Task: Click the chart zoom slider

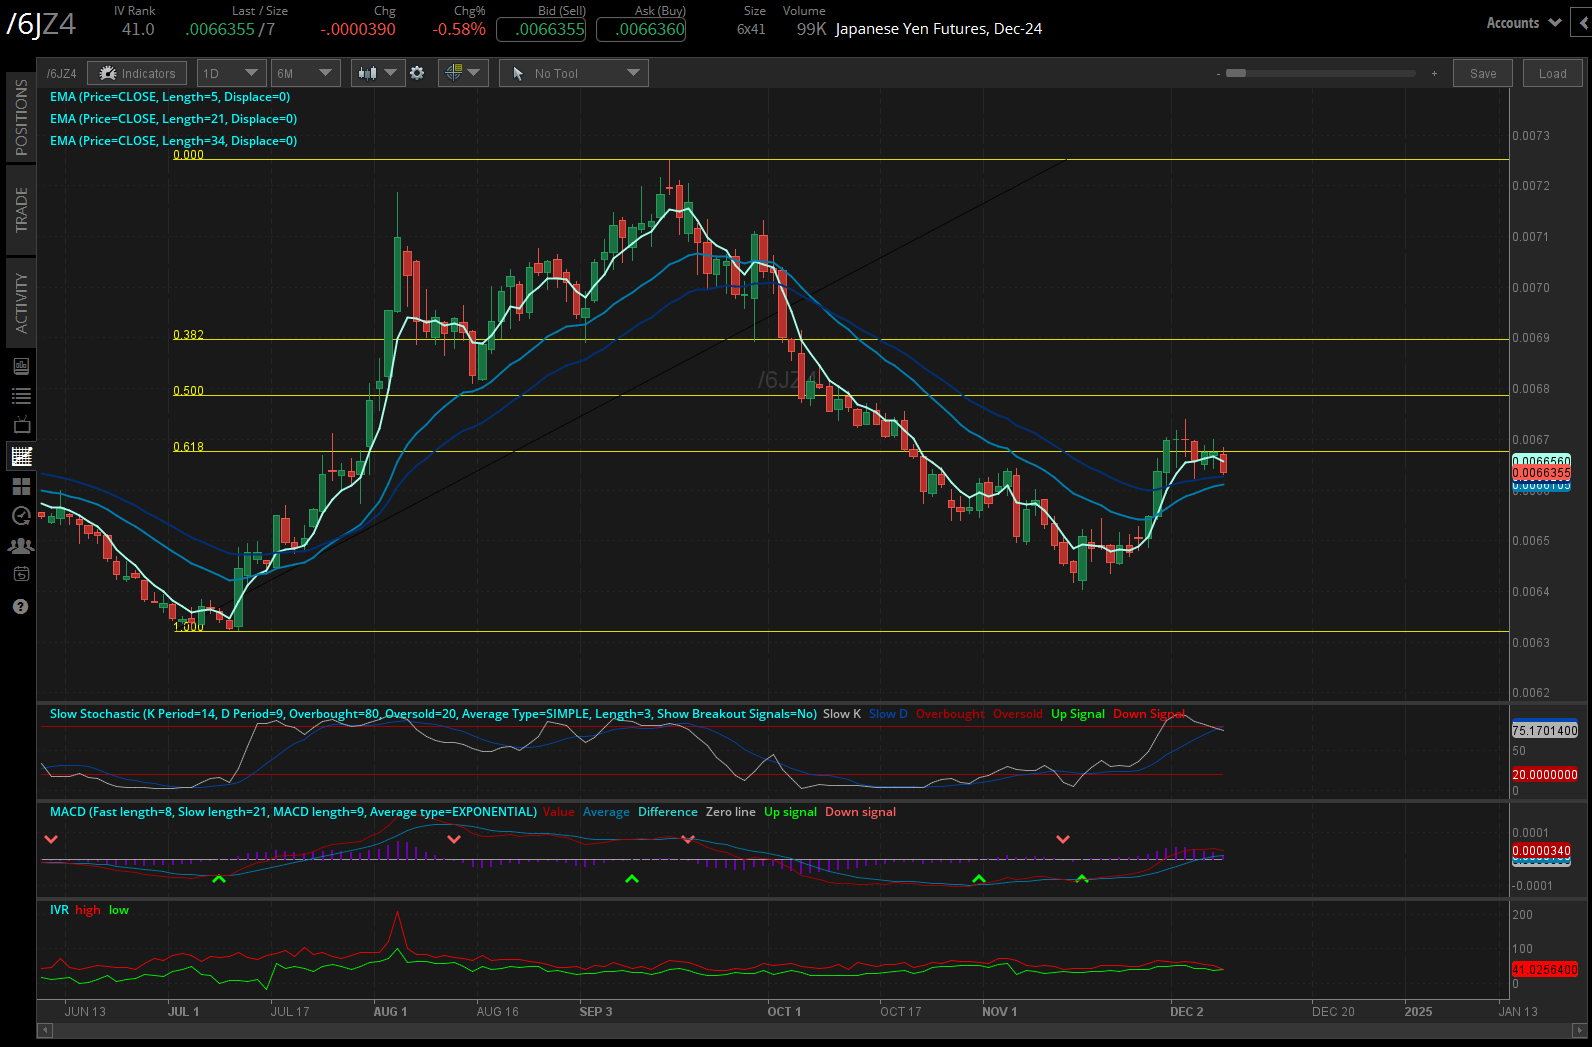Action: [1320, 73]
